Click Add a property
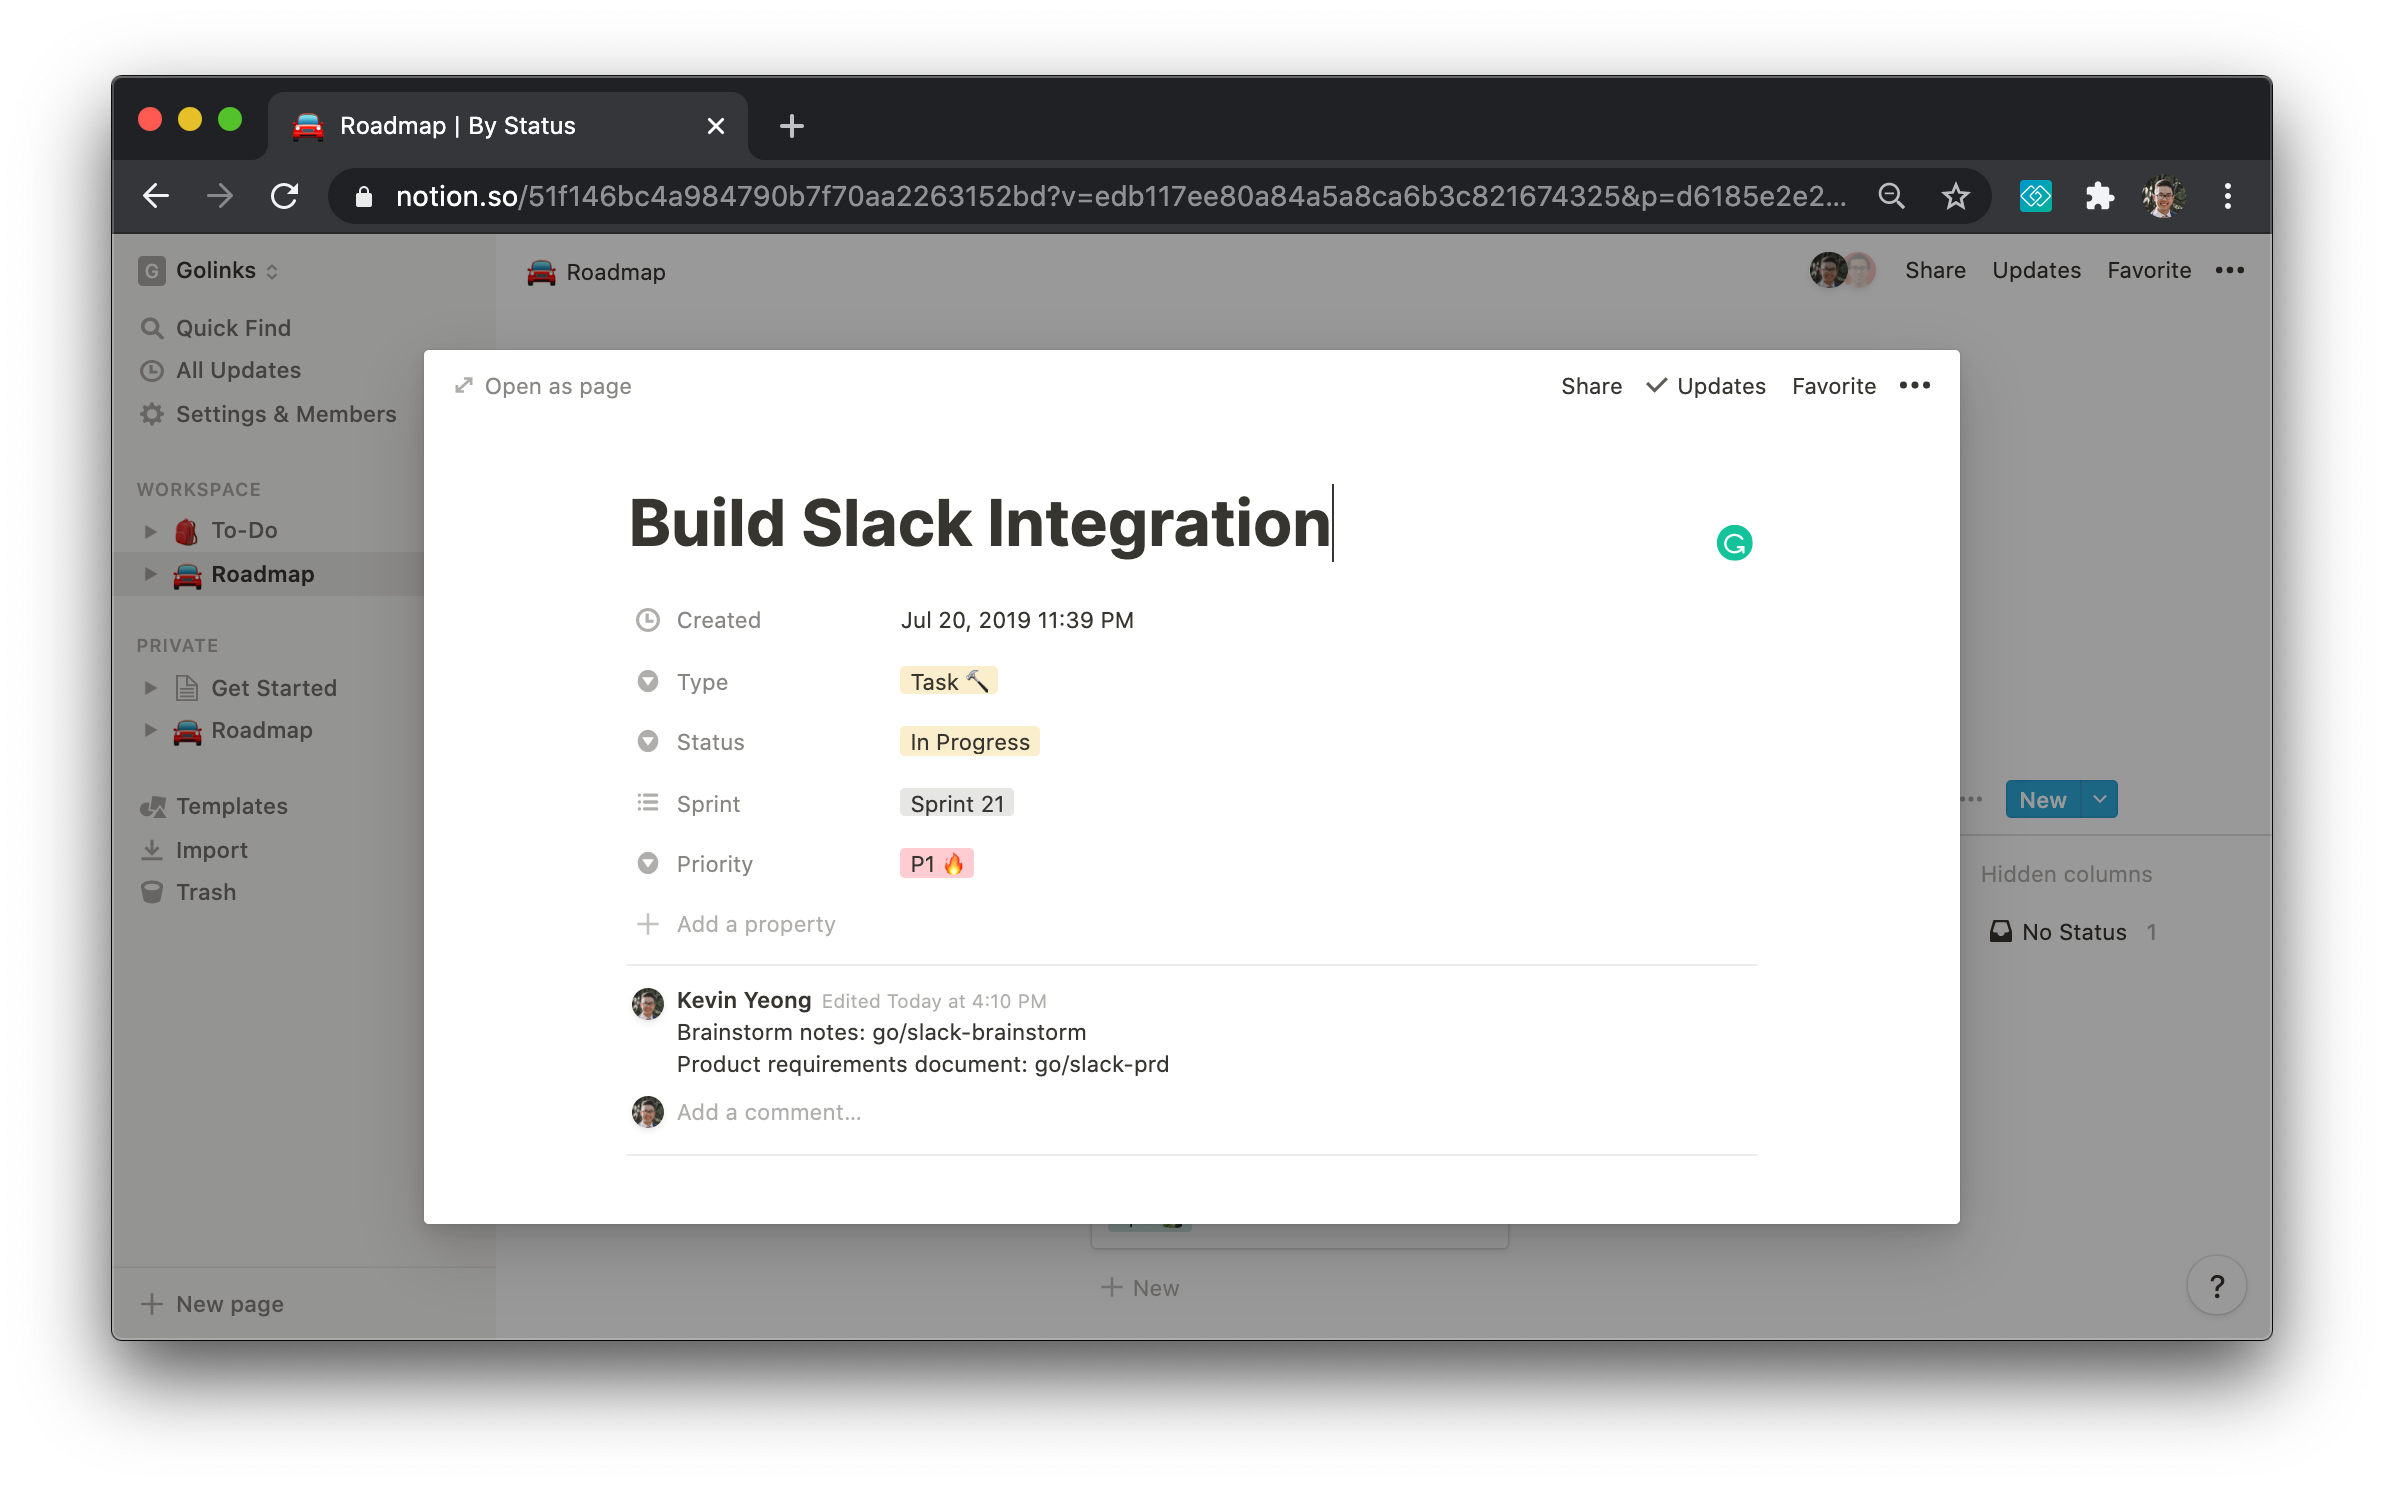This screenshot has width=2384, height=1488. [755, 924]
